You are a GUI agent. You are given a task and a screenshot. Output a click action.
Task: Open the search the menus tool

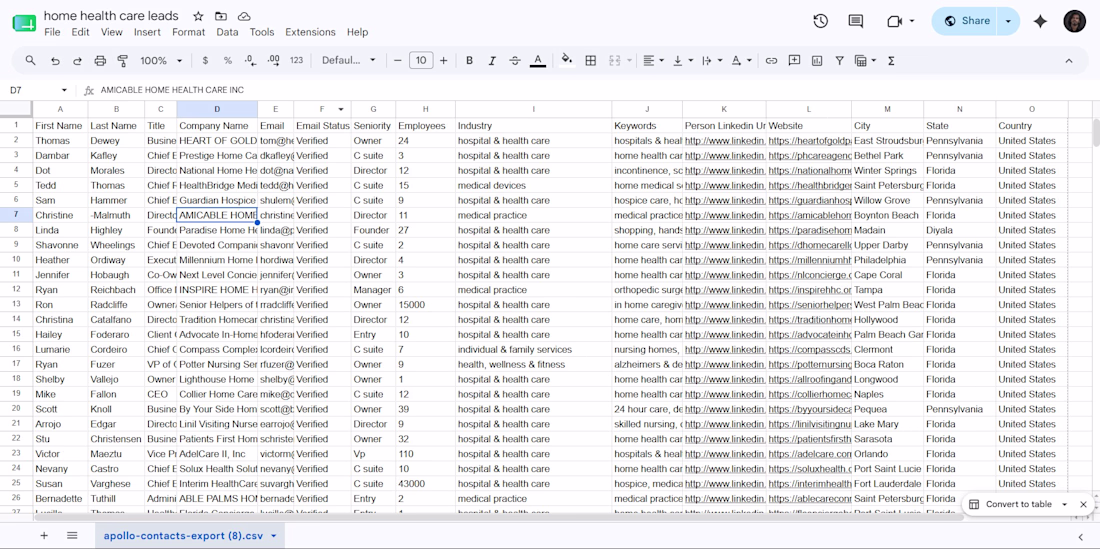click(30, 61)
